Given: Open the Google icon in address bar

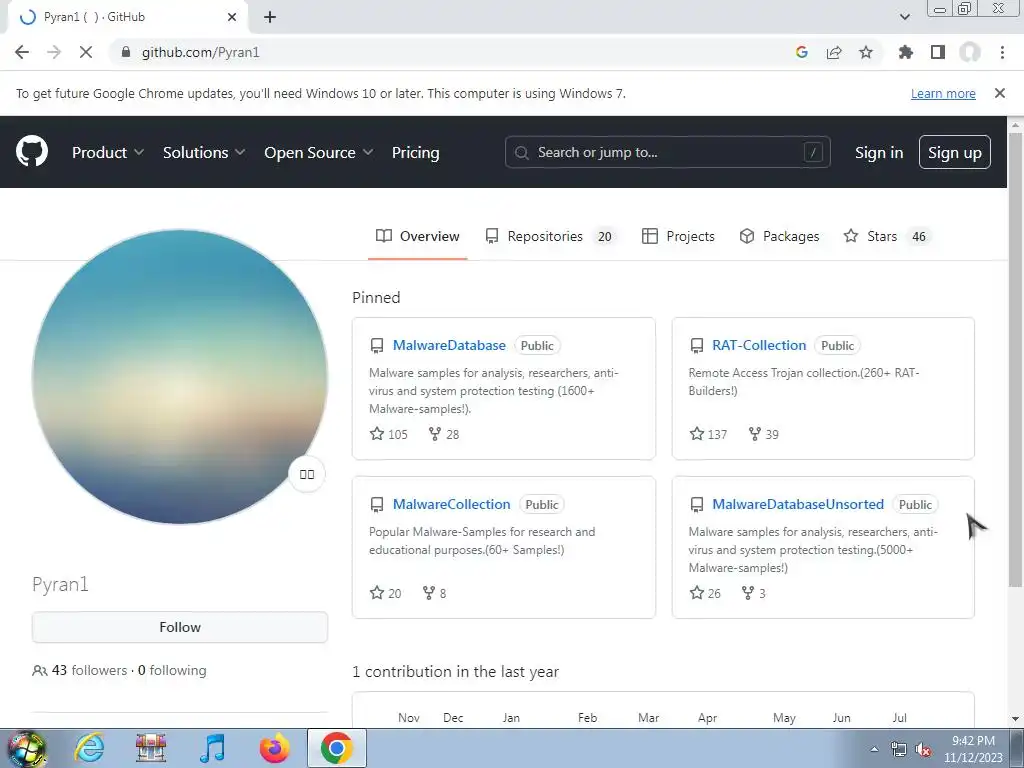Looking at the screenshot, I should [x=802, y=52].
